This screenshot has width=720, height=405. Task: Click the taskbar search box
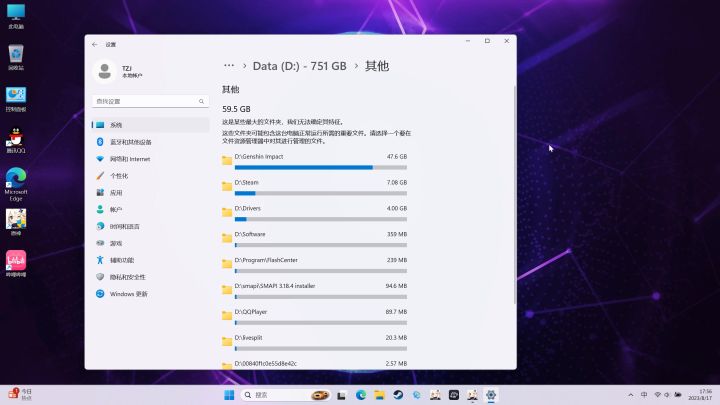[286, 395]
